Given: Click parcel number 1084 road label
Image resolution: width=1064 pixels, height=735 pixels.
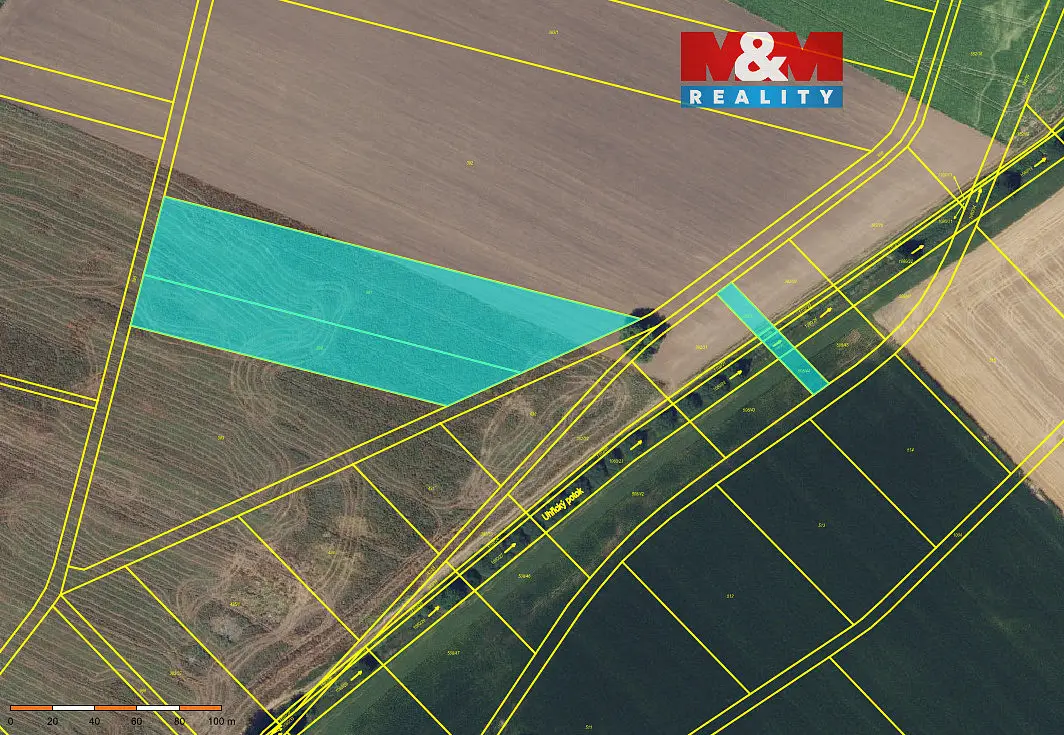Looking at the screenshot, I should [x=957, y=535].
